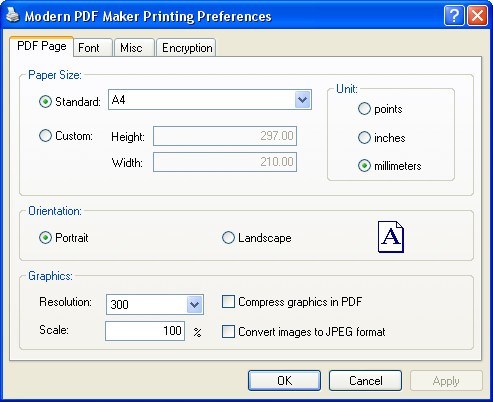Choose millimeters as the unit

pyautogui.click(x=364, y=166)
